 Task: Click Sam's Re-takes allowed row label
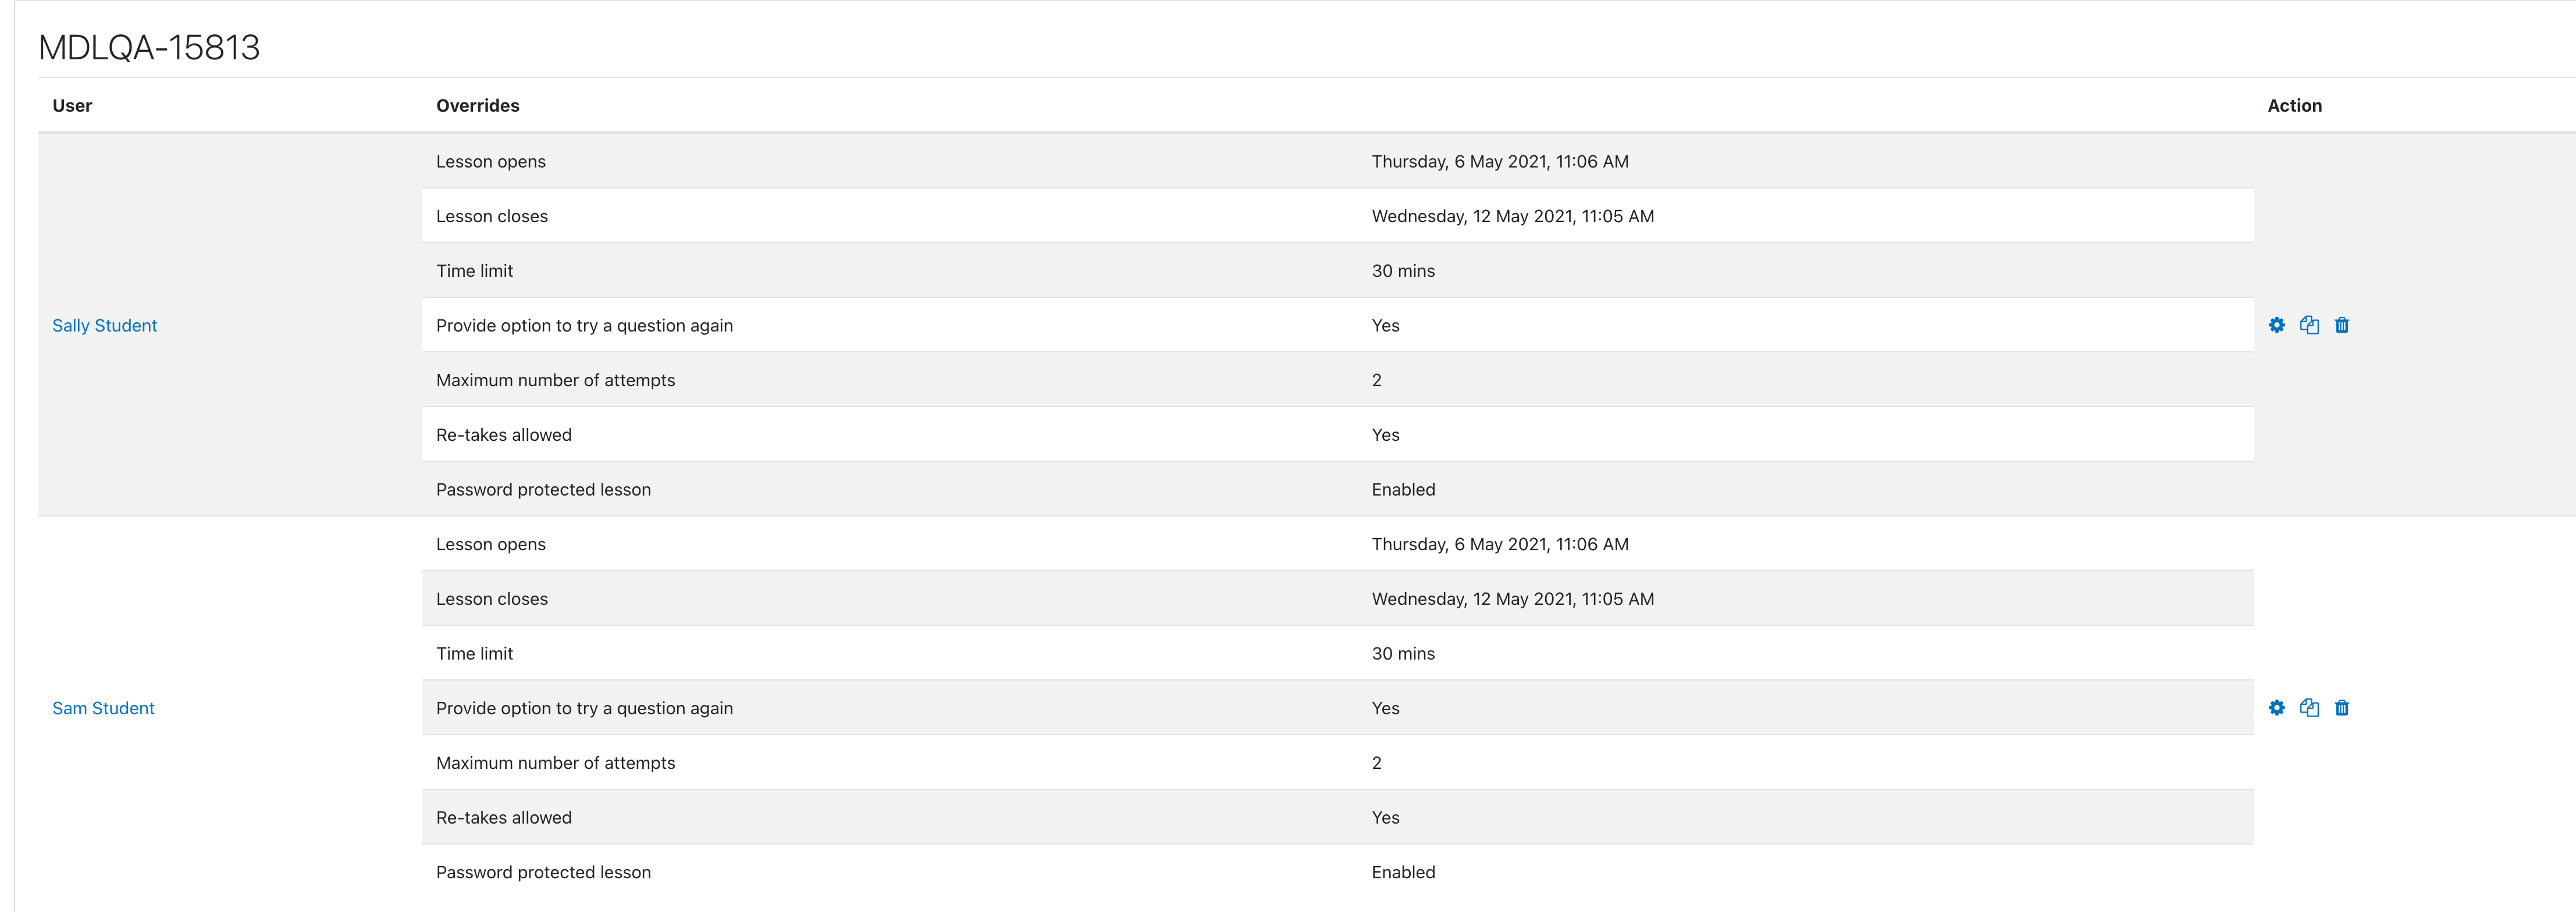pos(504,818)
